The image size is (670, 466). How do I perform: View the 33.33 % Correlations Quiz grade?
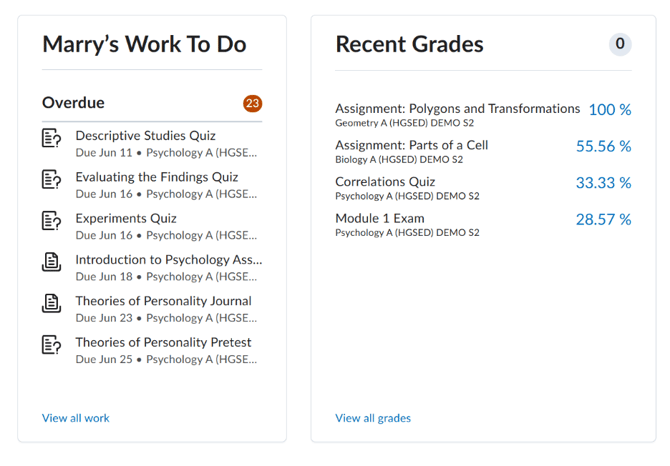tap(603, 183)
